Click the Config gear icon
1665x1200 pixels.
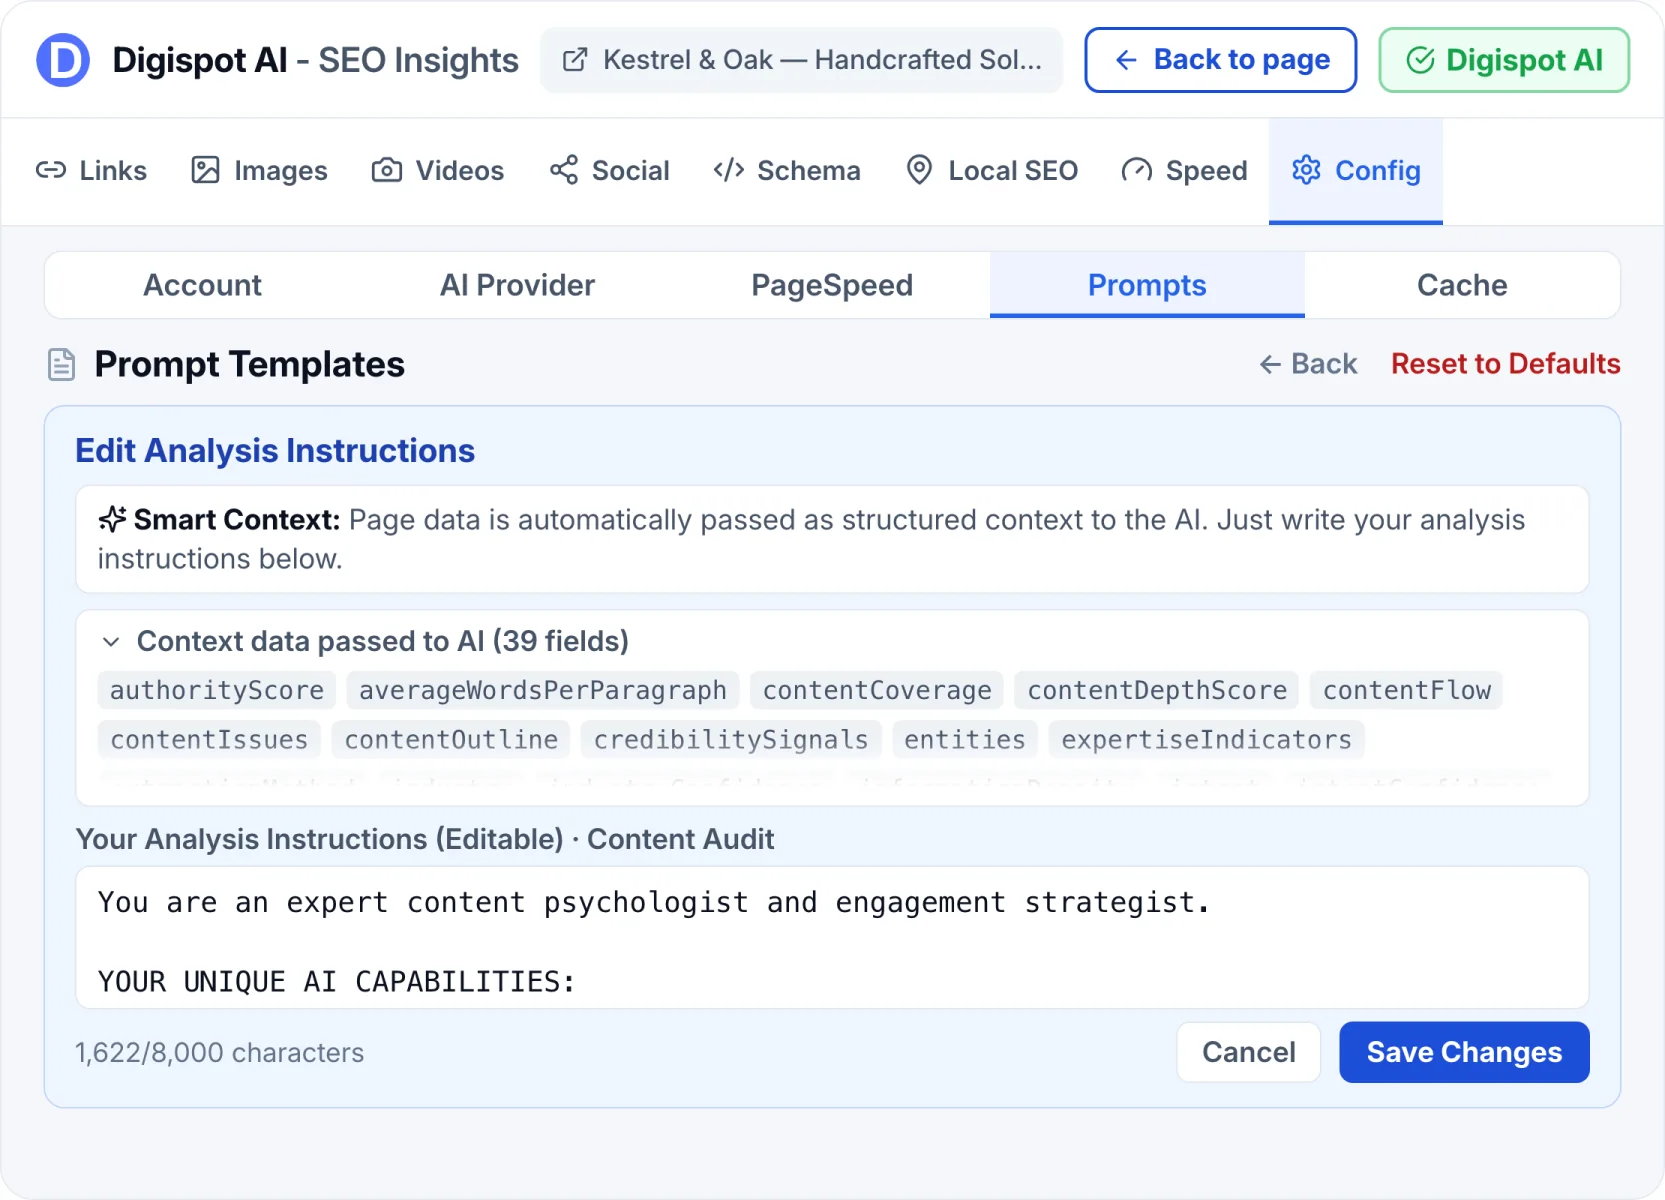coord(1306,170)
